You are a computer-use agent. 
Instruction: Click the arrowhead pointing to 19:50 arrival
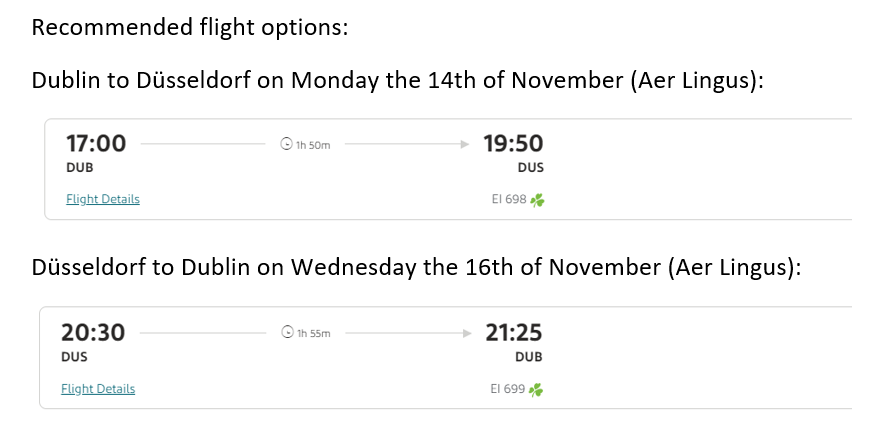coord(463,144)
